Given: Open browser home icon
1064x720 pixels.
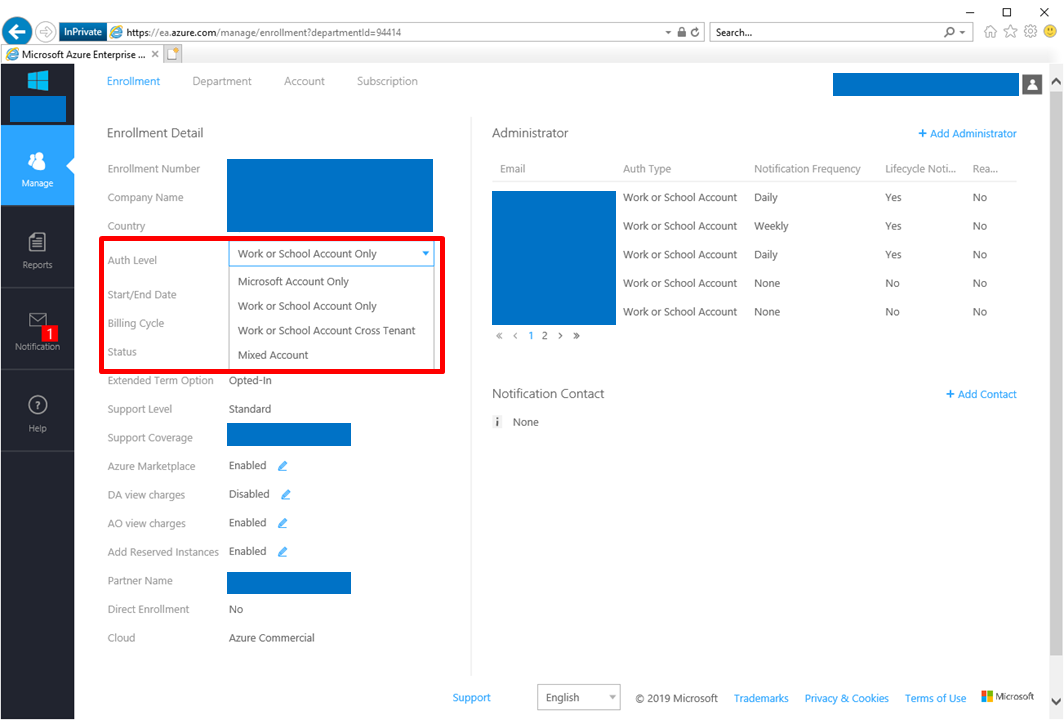Looking at the screenshot, I should click(990, 31).
